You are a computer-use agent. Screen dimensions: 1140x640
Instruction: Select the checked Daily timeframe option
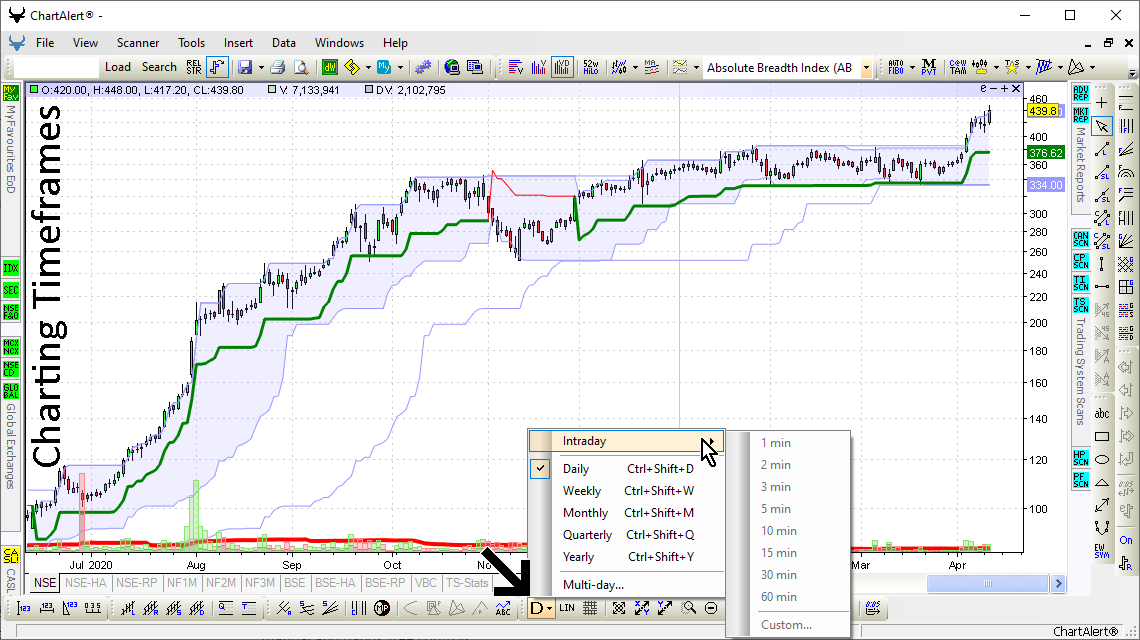coord(627,469)
